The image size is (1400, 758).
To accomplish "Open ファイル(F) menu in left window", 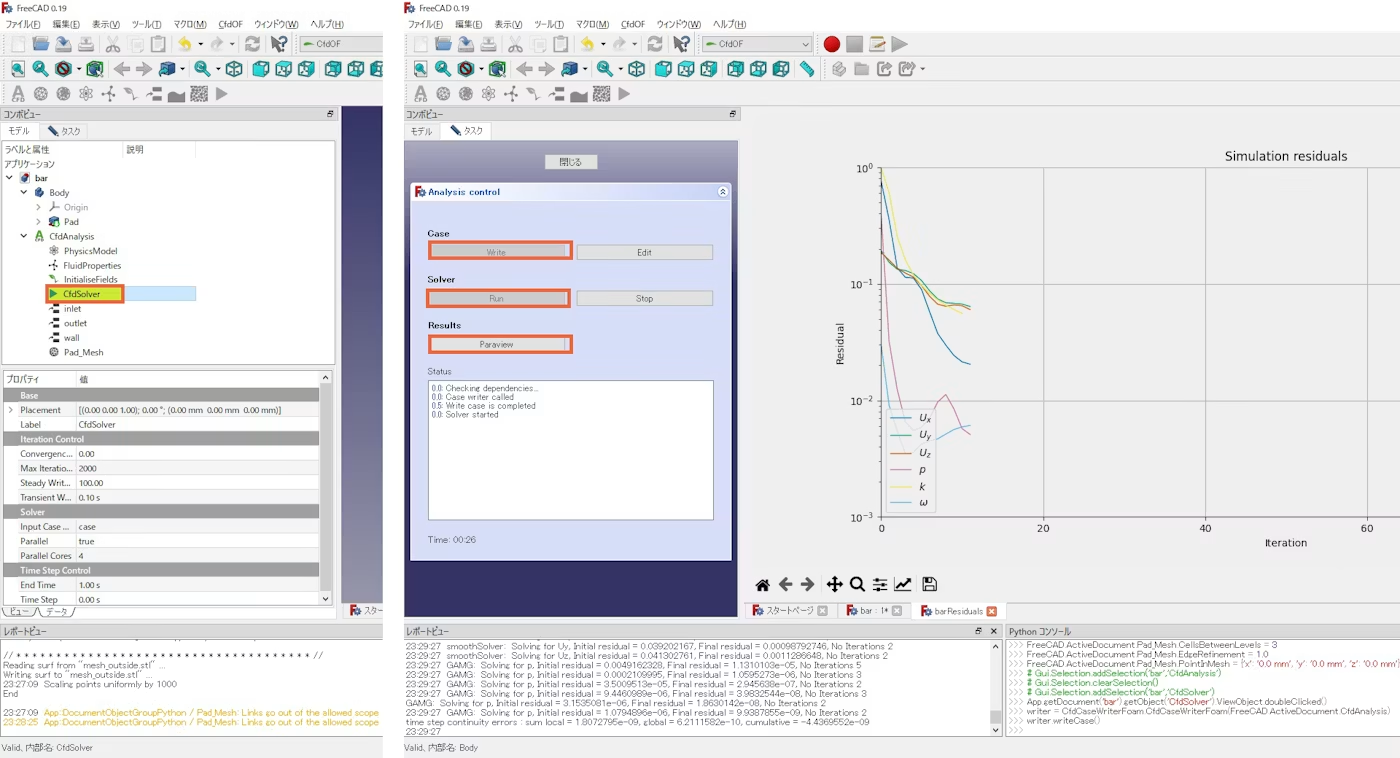I will (x=23, y=24).
